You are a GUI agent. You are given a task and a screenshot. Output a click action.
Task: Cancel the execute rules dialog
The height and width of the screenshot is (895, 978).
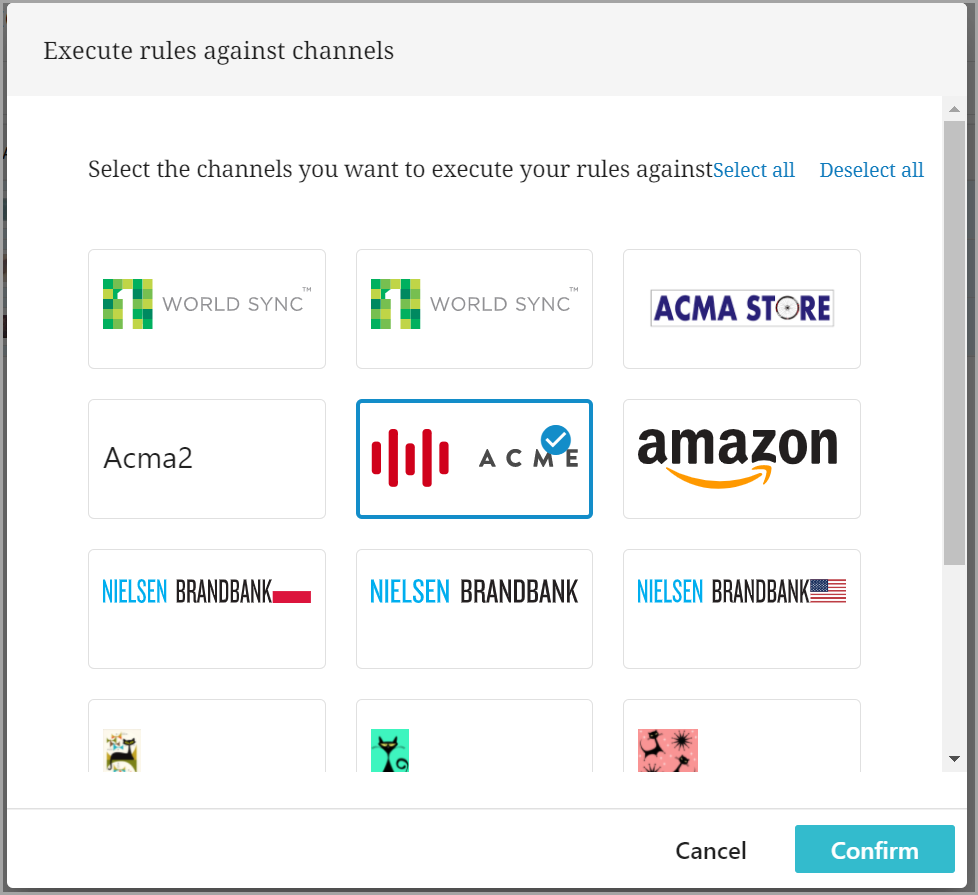click(711, 850)
